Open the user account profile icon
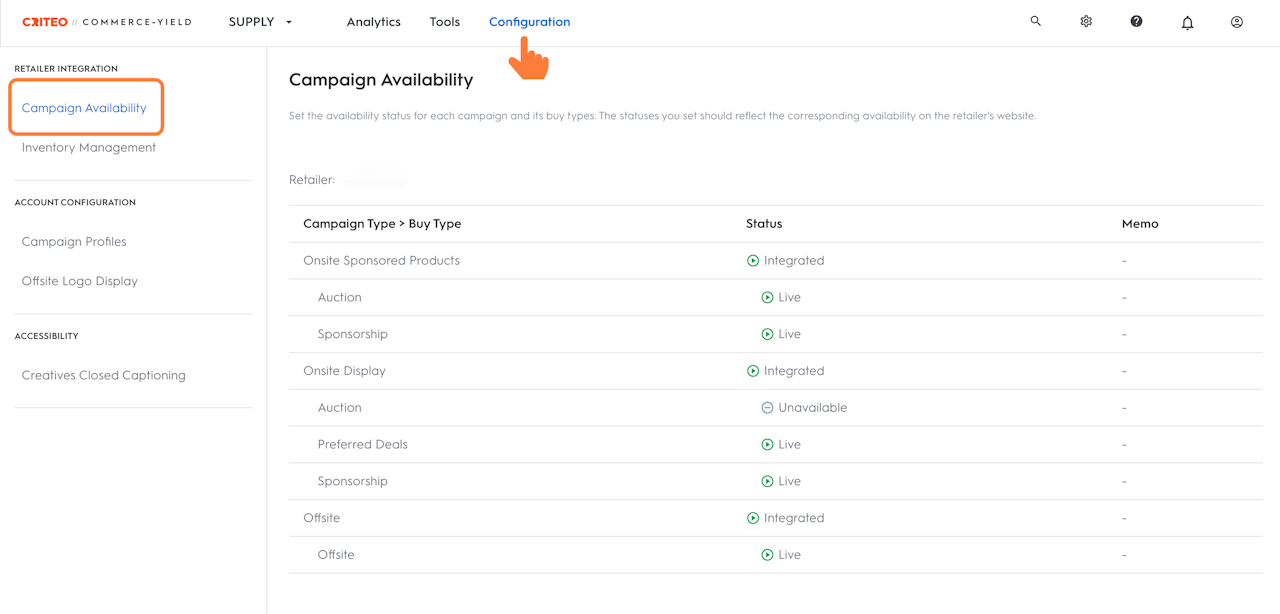The height and width of the screenshot is (614, 1280). [x=1237, y=21]
